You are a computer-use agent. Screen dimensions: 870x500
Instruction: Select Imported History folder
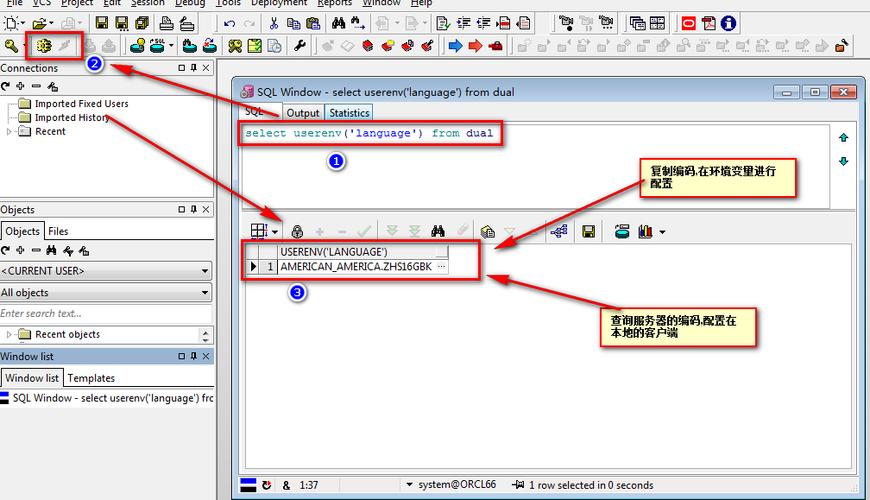click(x=72, y=118)
